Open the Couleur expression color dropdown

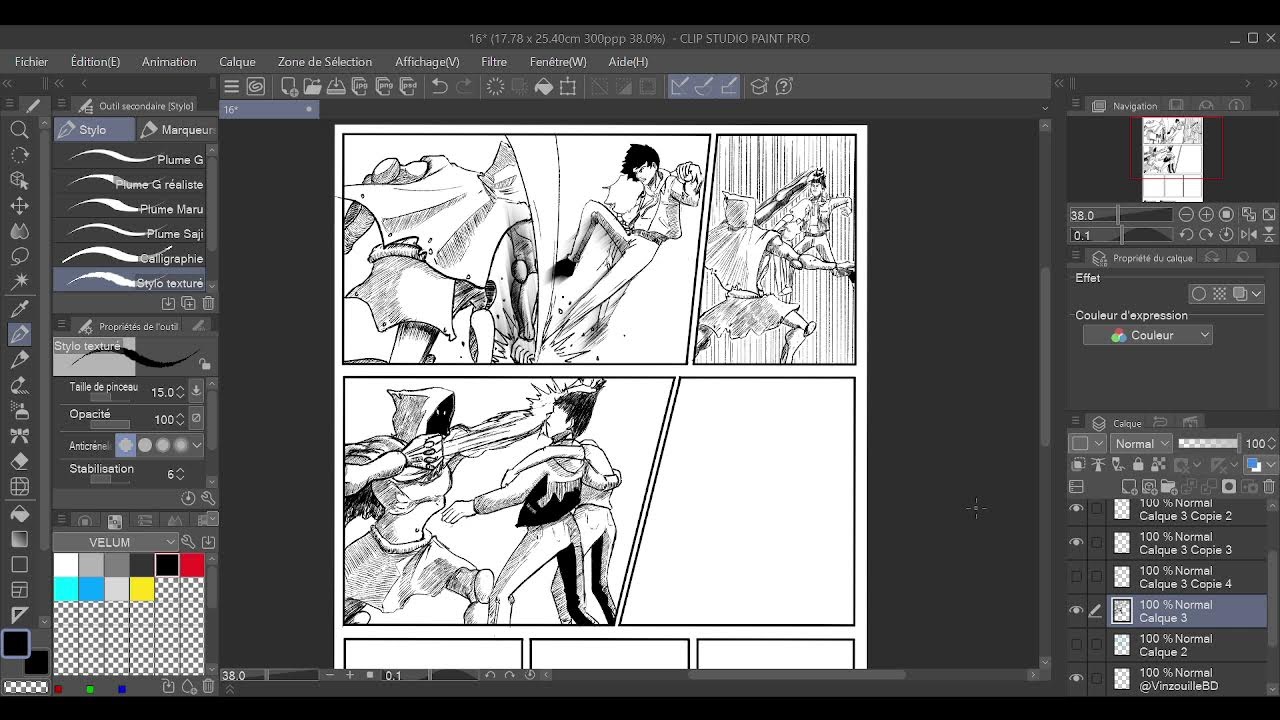(x=1148, y=336)
